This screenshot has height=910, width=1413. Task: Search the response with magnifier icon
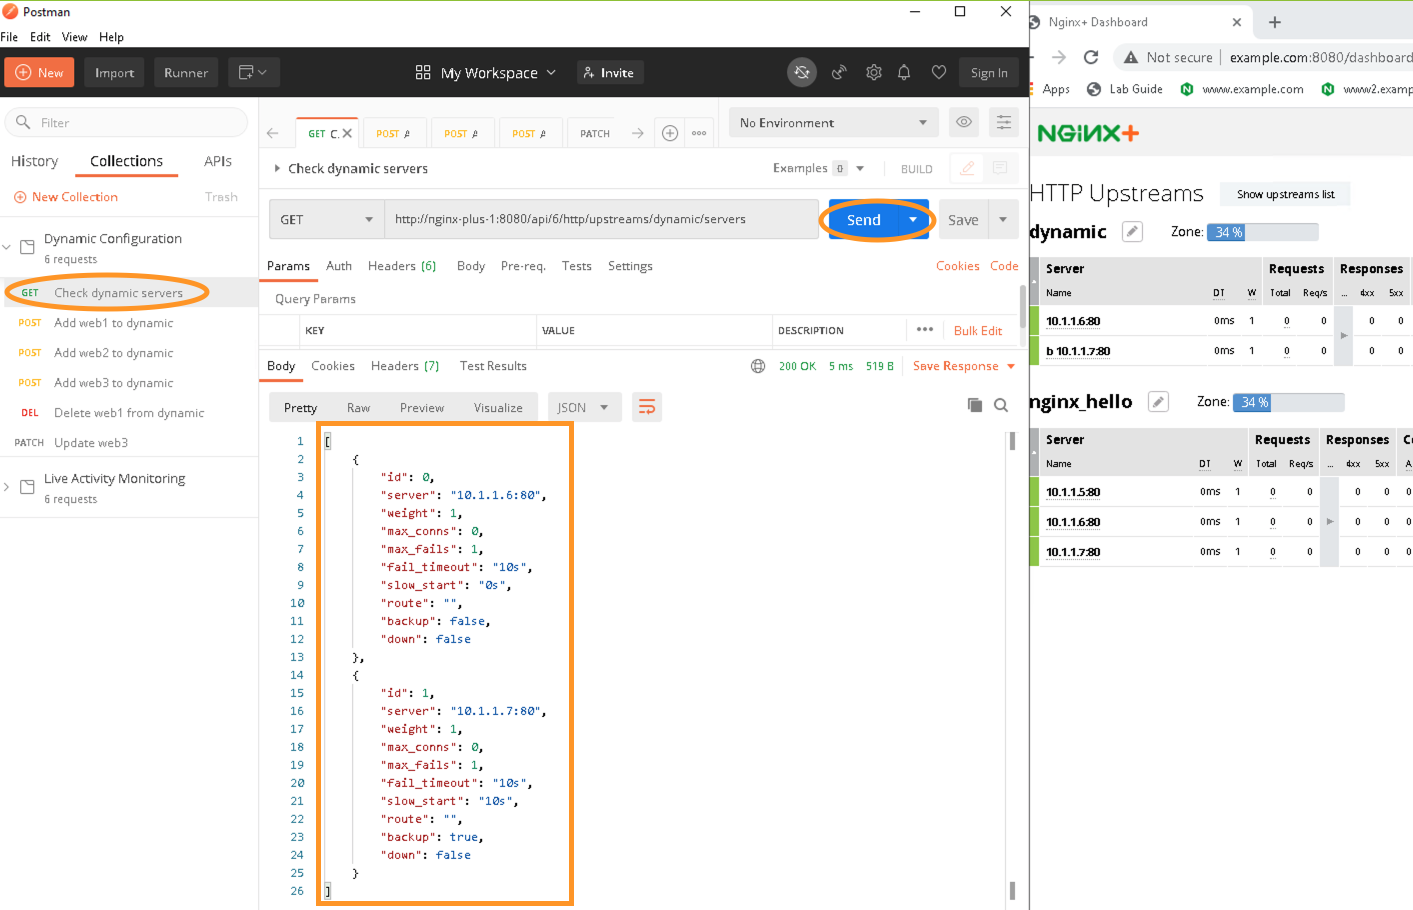point(1001,405)
